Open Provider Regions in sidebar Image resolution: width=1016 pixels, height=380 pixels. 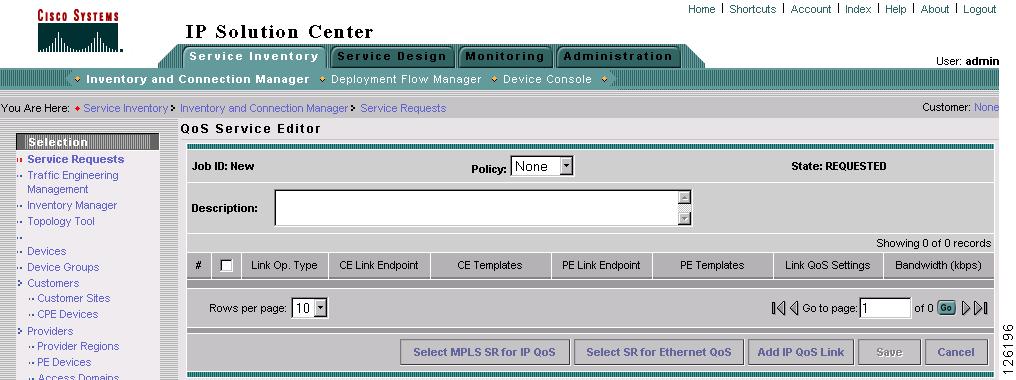click(78, 346)
